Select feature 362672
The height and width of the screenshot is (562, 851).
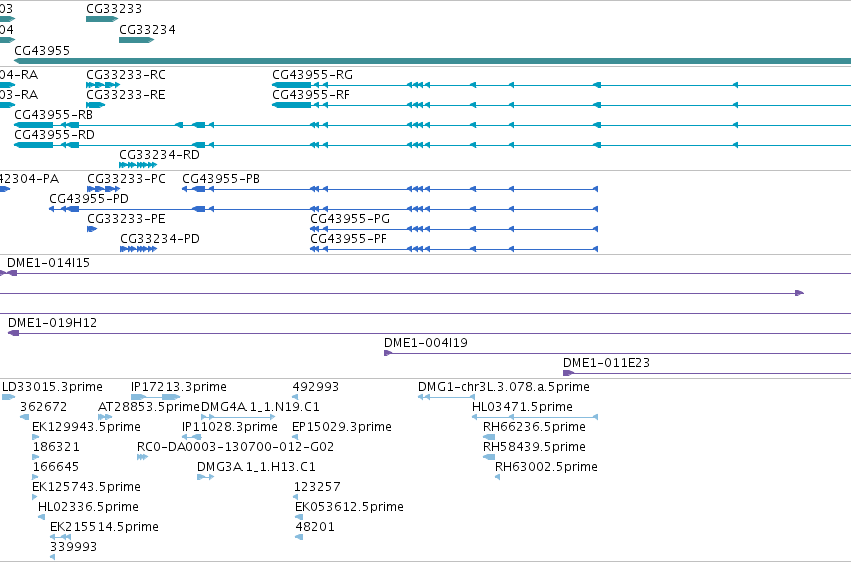(43, 407)
